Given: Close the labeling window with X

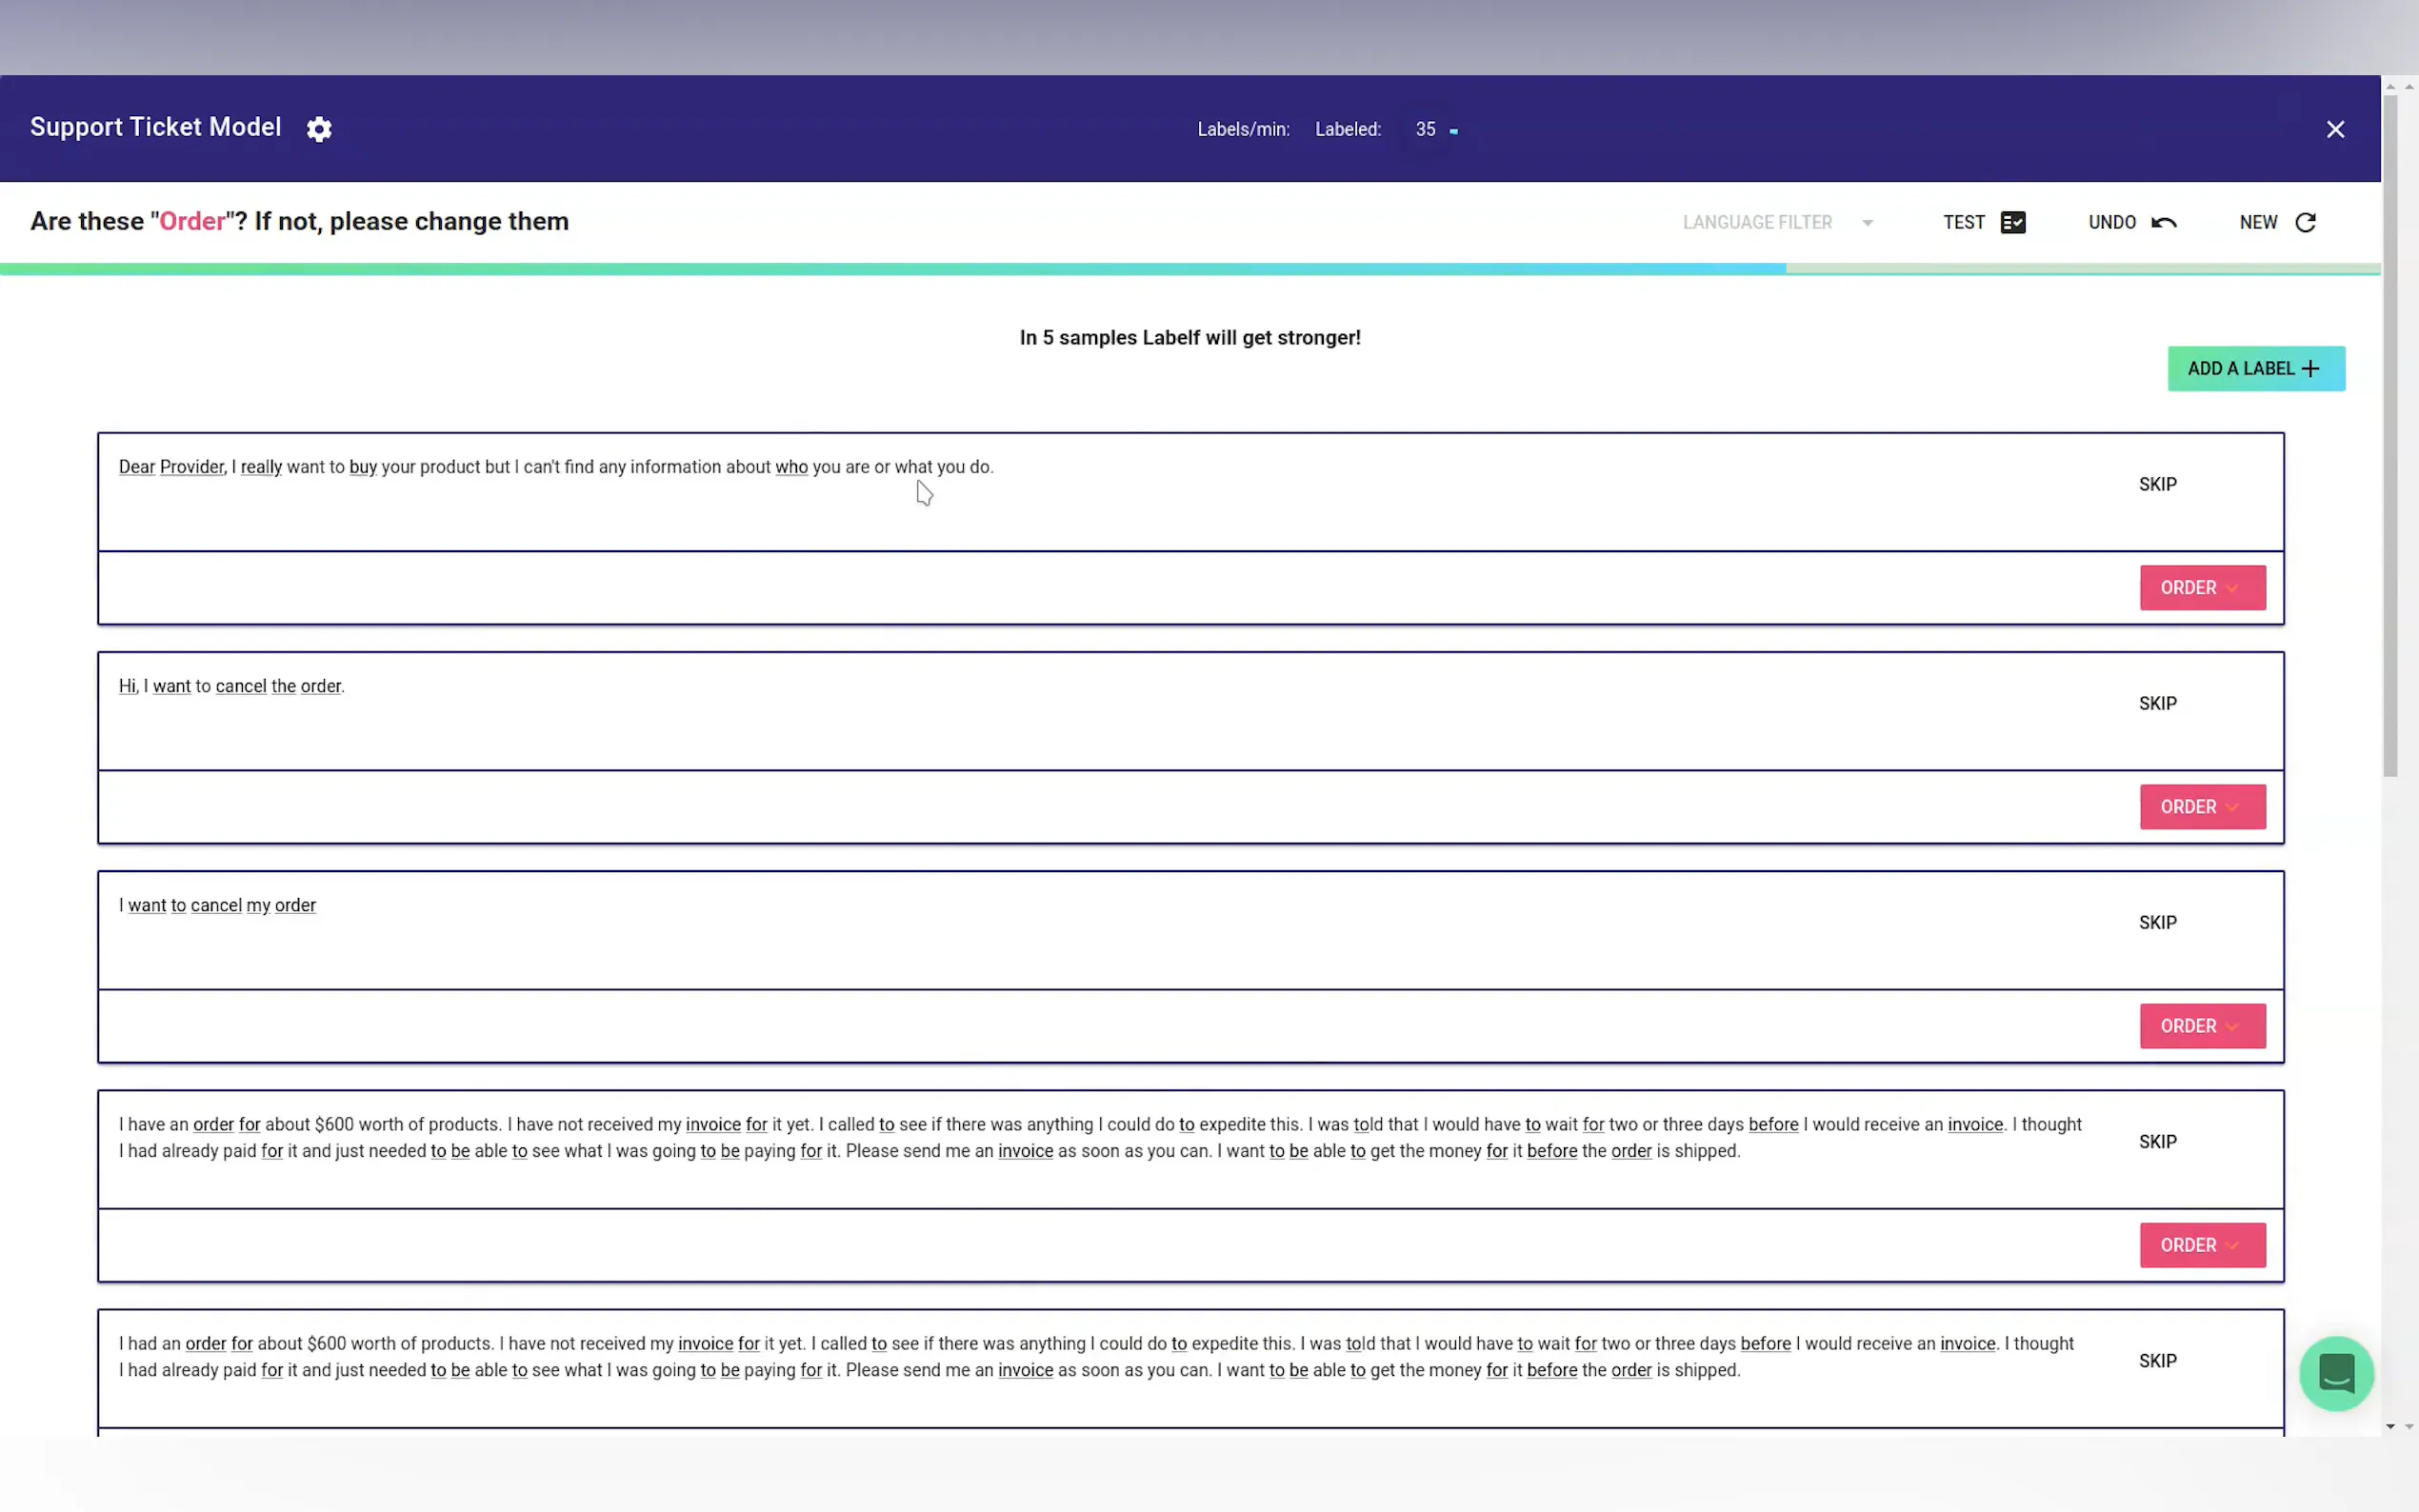Looking at the screenshot, I should pos(2335,129).
